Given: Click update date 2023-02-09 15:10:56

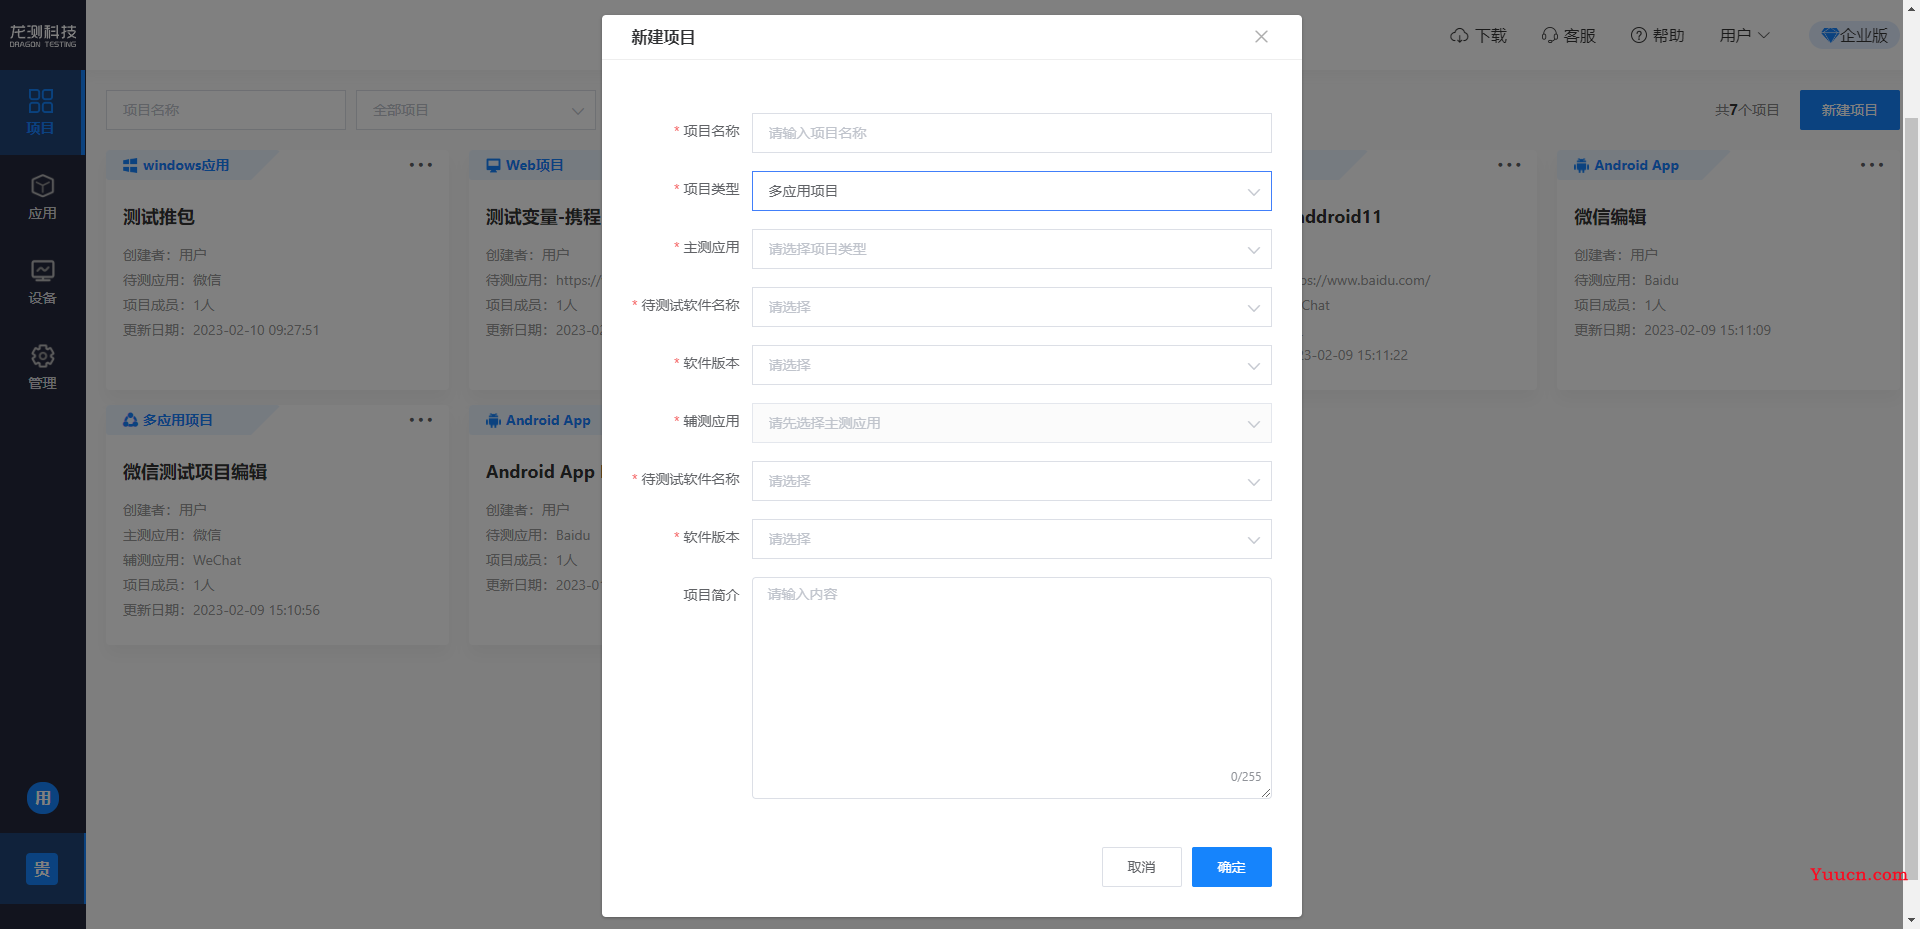Looking at the screenshot, I should pyautogui.click(x=256, y=610).
